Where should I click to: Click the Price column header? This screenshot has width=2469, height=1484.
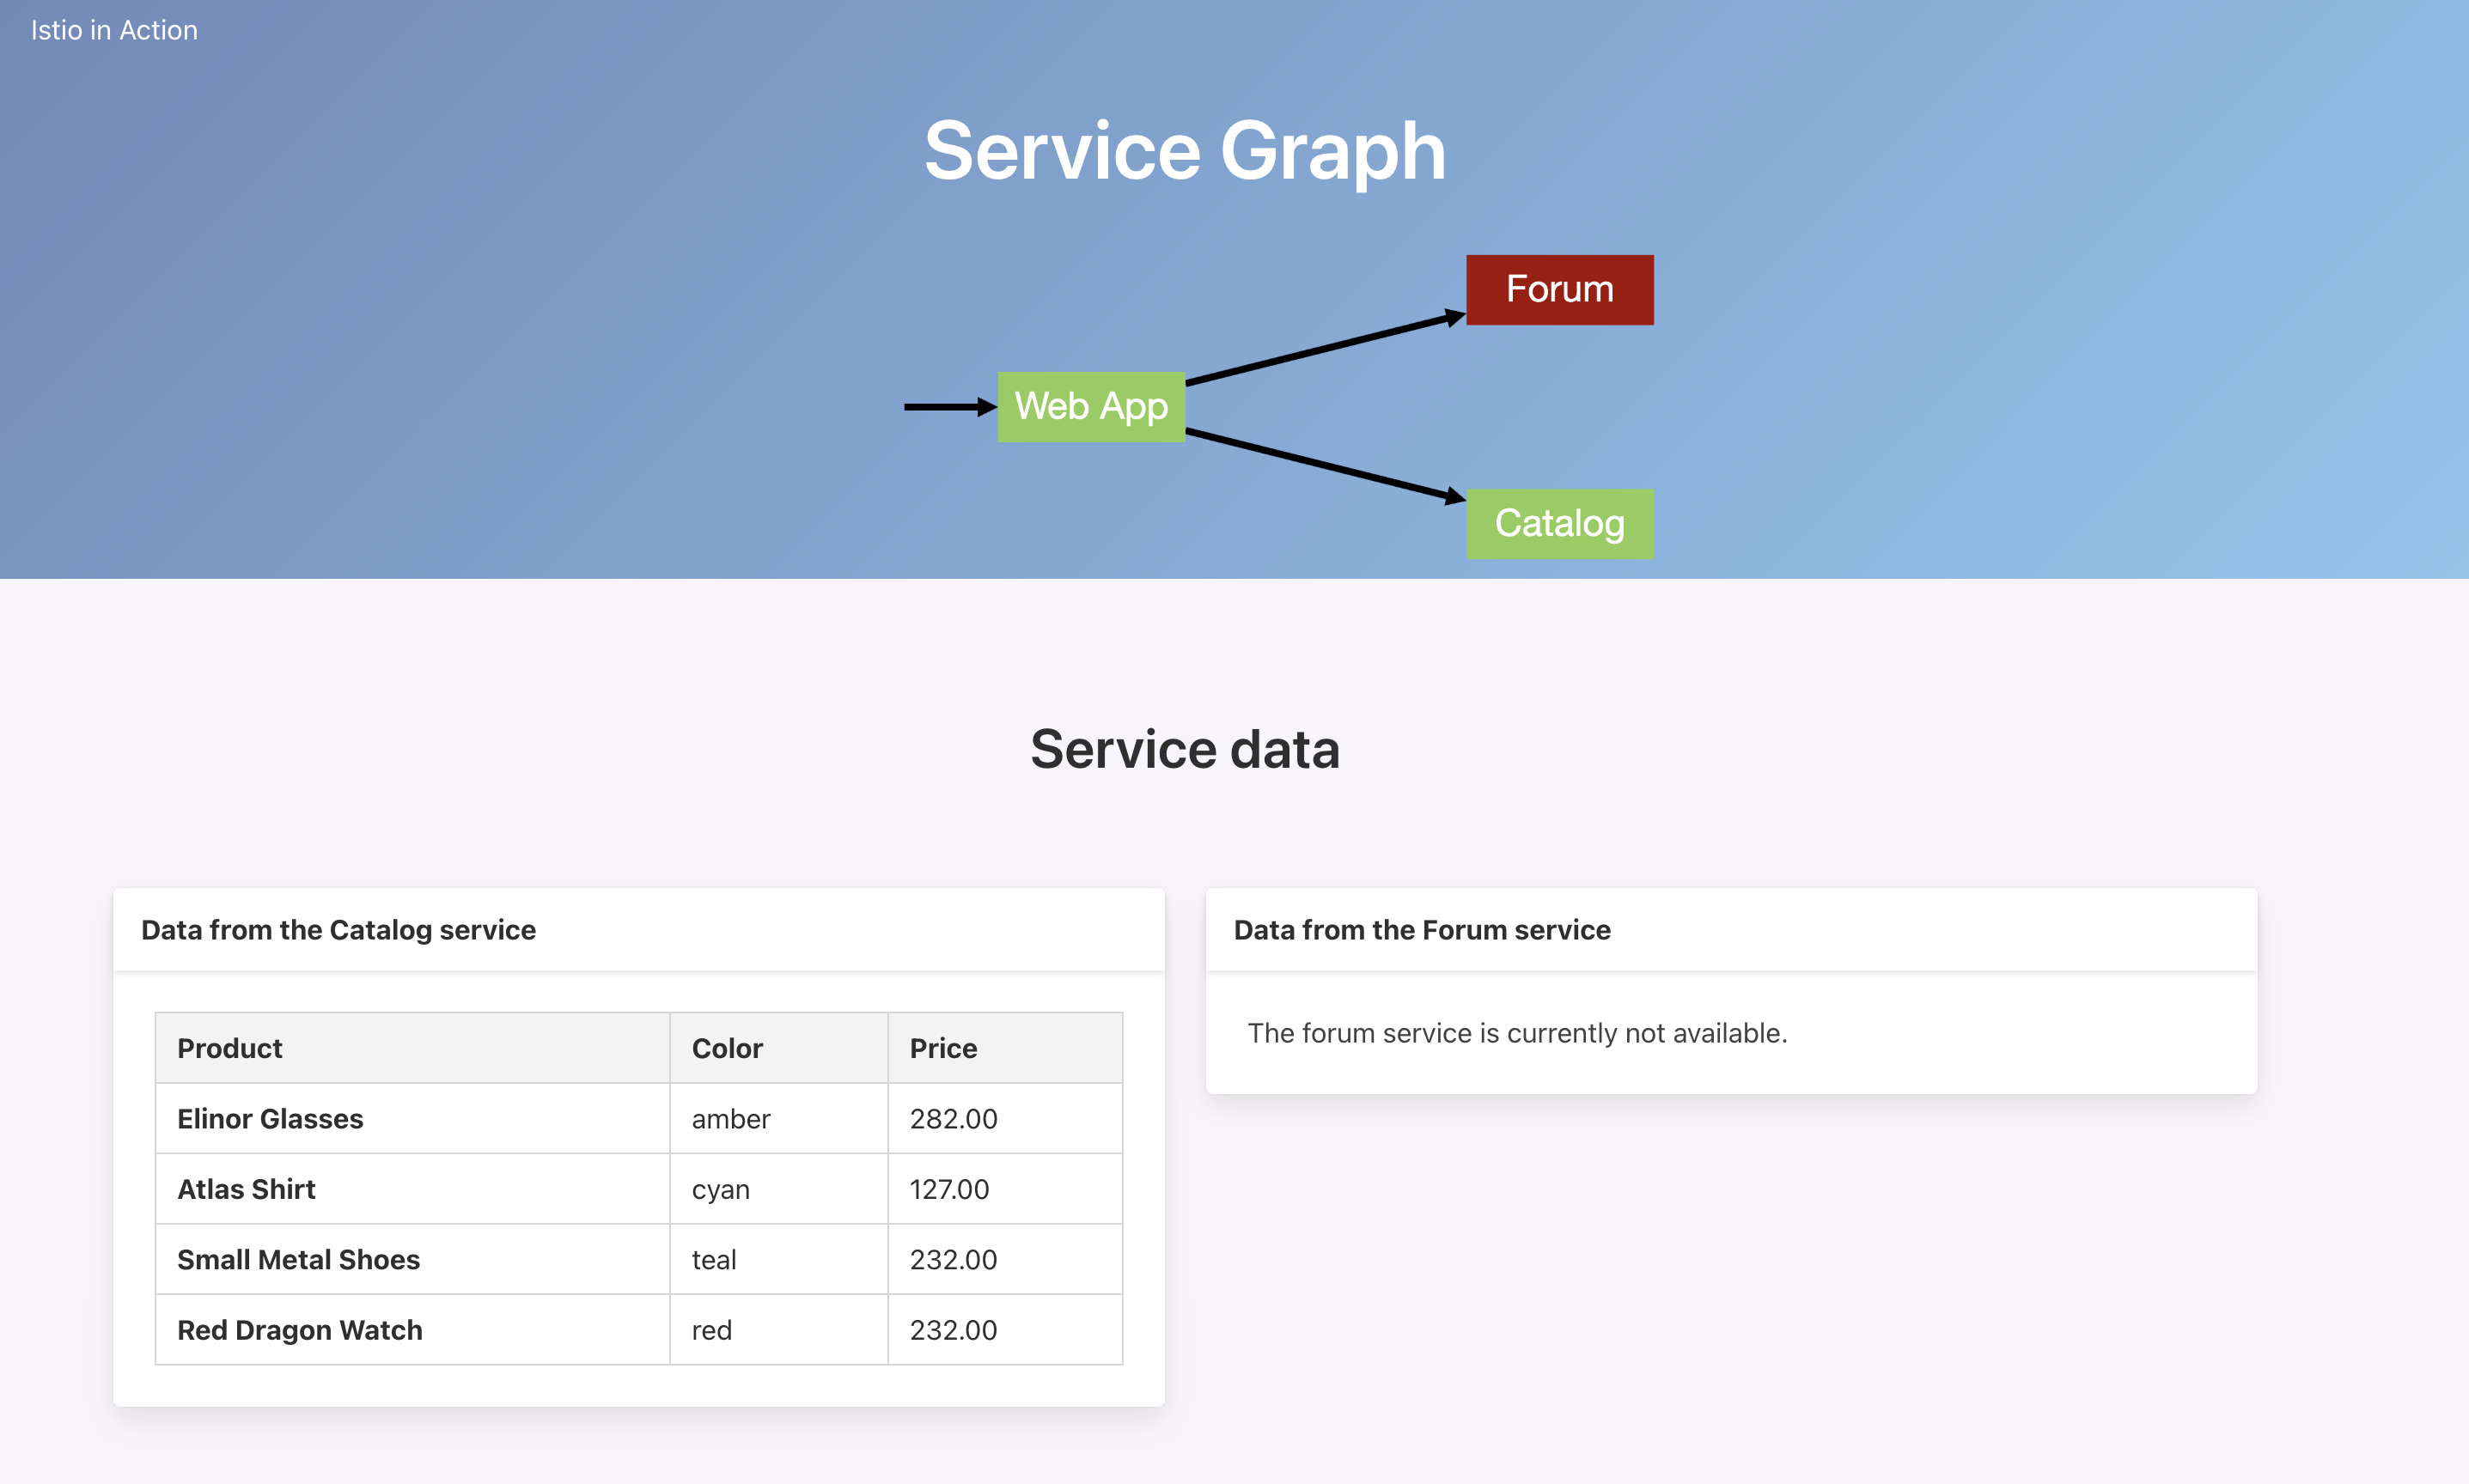click(1005, 1048)
